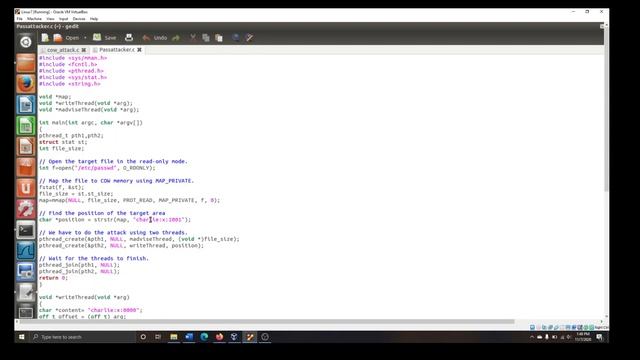Open System Settings from the dock

(x=26, y=209)
